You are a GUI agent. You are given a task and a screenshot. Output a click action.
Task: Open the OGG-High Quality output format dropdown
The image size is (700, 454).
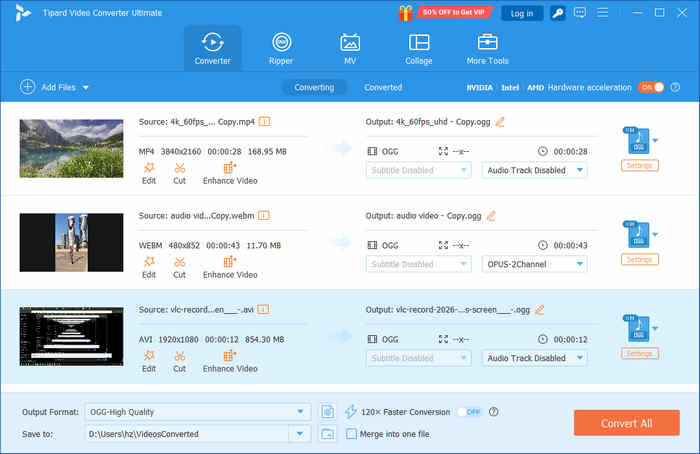coord(197,412)
